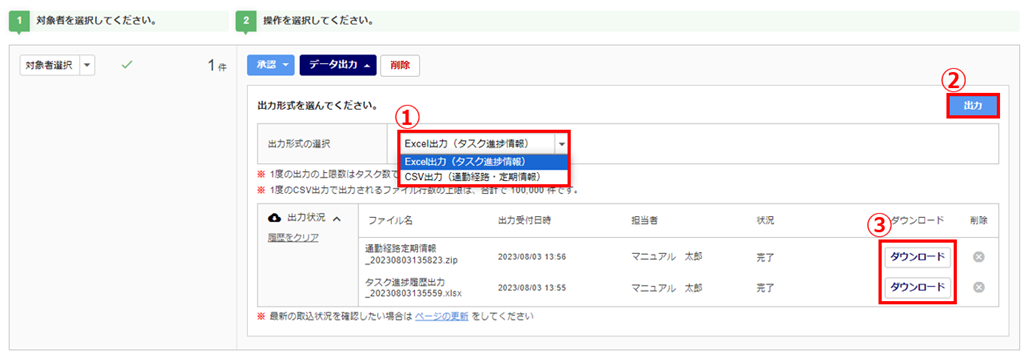Download the タスク進捗履歴出力 xlsx file
Viewport: 1032px width, 362px height.
(x=917, y=287)
